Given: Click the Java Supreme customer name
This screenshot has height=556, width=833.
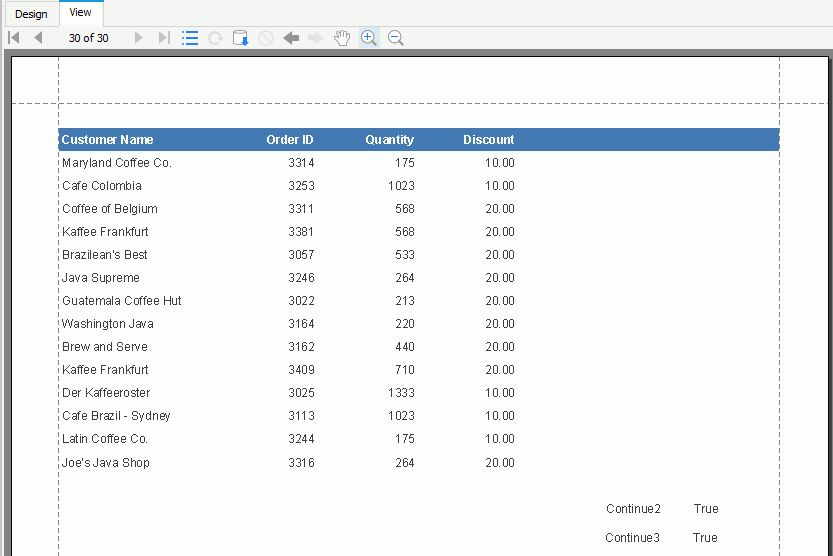Looking at the screenshot, I should pyautogui.click(x=101, y=278).
